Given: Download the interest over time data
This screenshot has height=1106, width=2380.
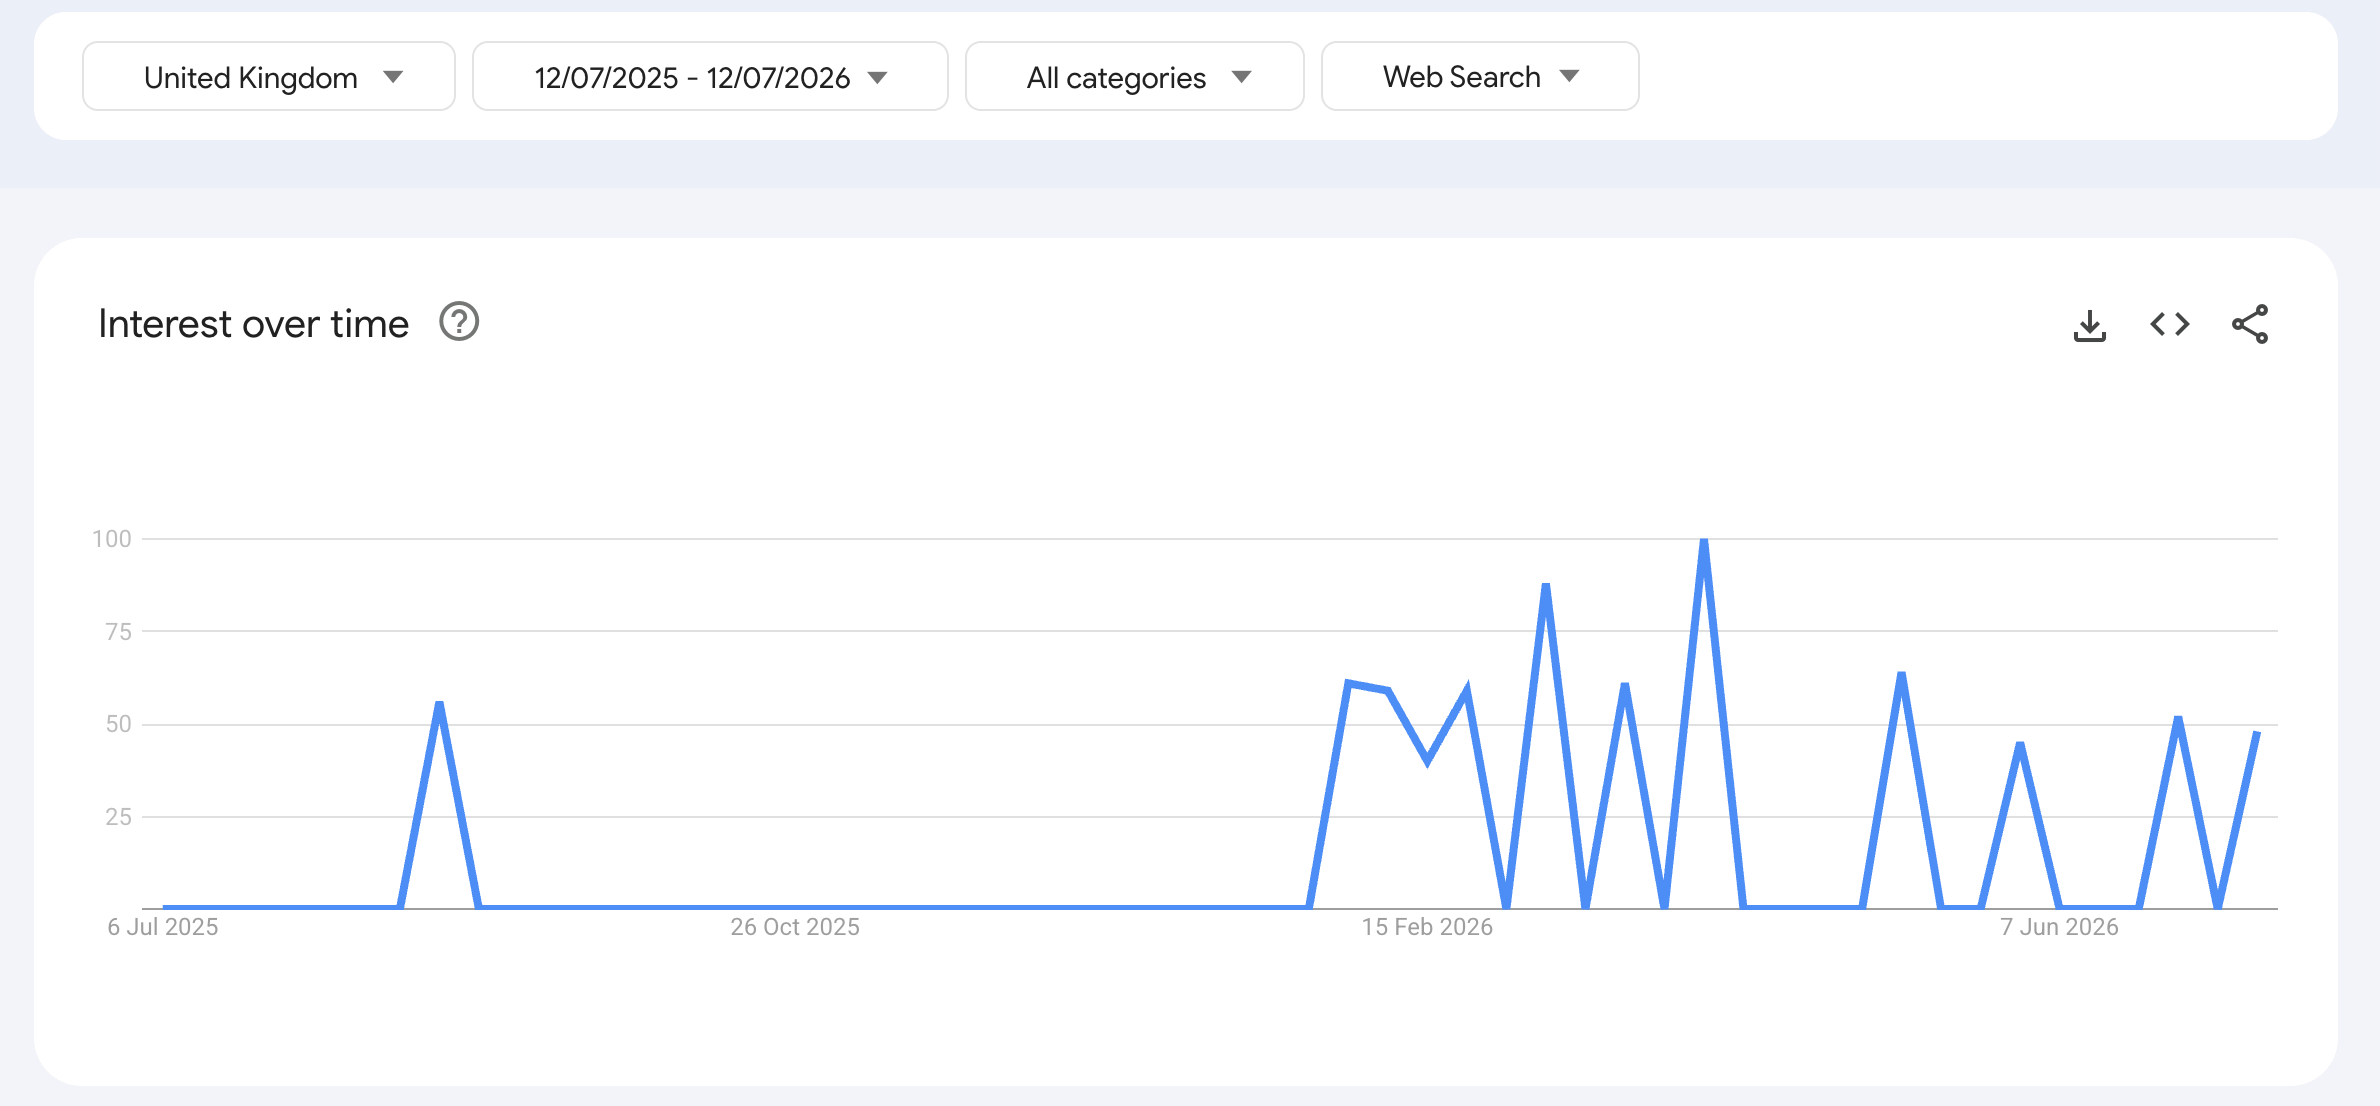Looking at the screenshot, I should [2090, 325].
